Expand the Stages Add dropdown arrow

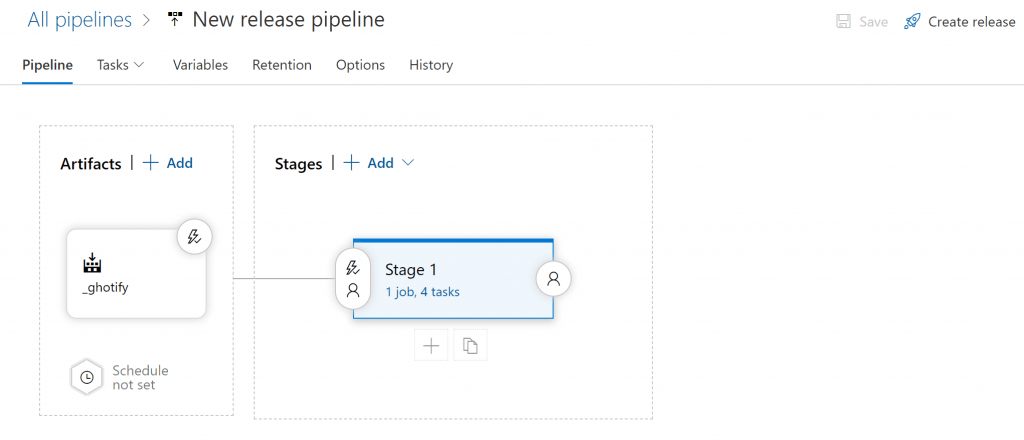[x=408, y=163]
